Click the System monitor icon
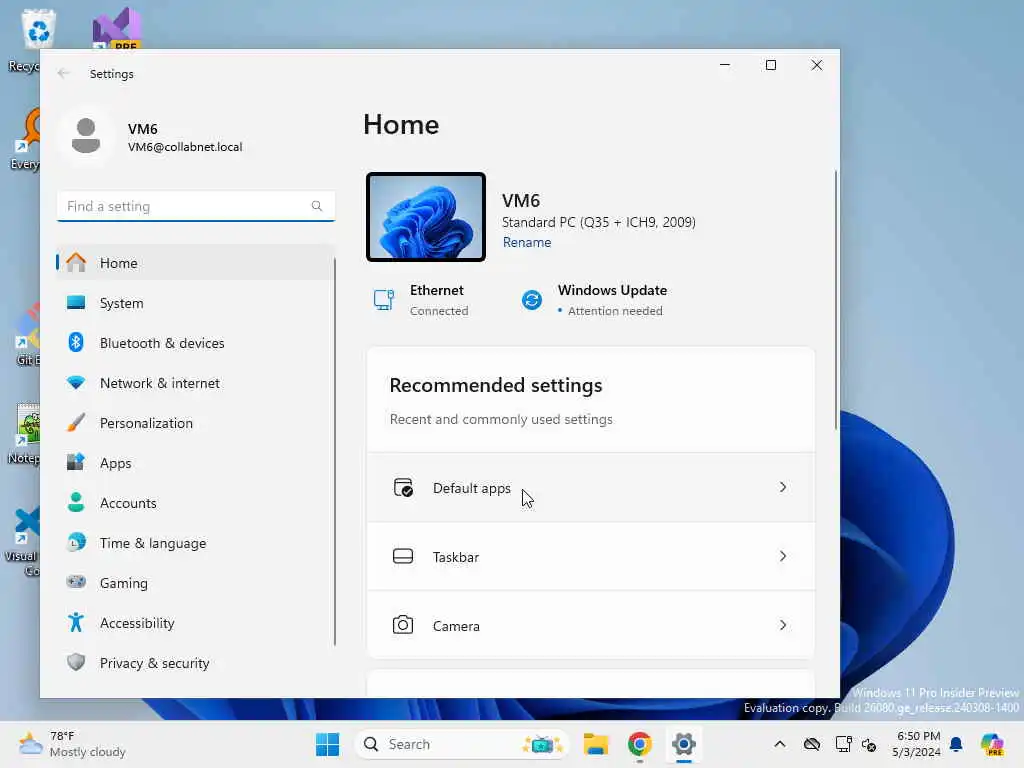This screenshot has width=1024, height=768. [x=76, y=302]
